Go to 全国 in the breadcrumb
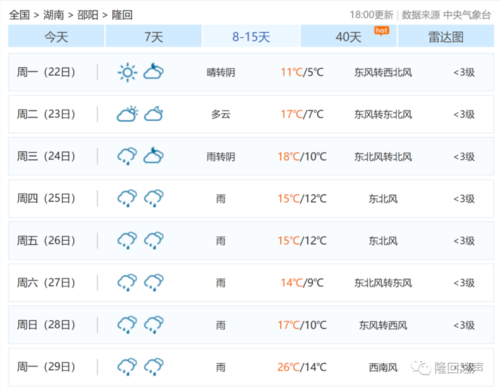Screen dimensions: 500x390 click(x=19, y=15)
